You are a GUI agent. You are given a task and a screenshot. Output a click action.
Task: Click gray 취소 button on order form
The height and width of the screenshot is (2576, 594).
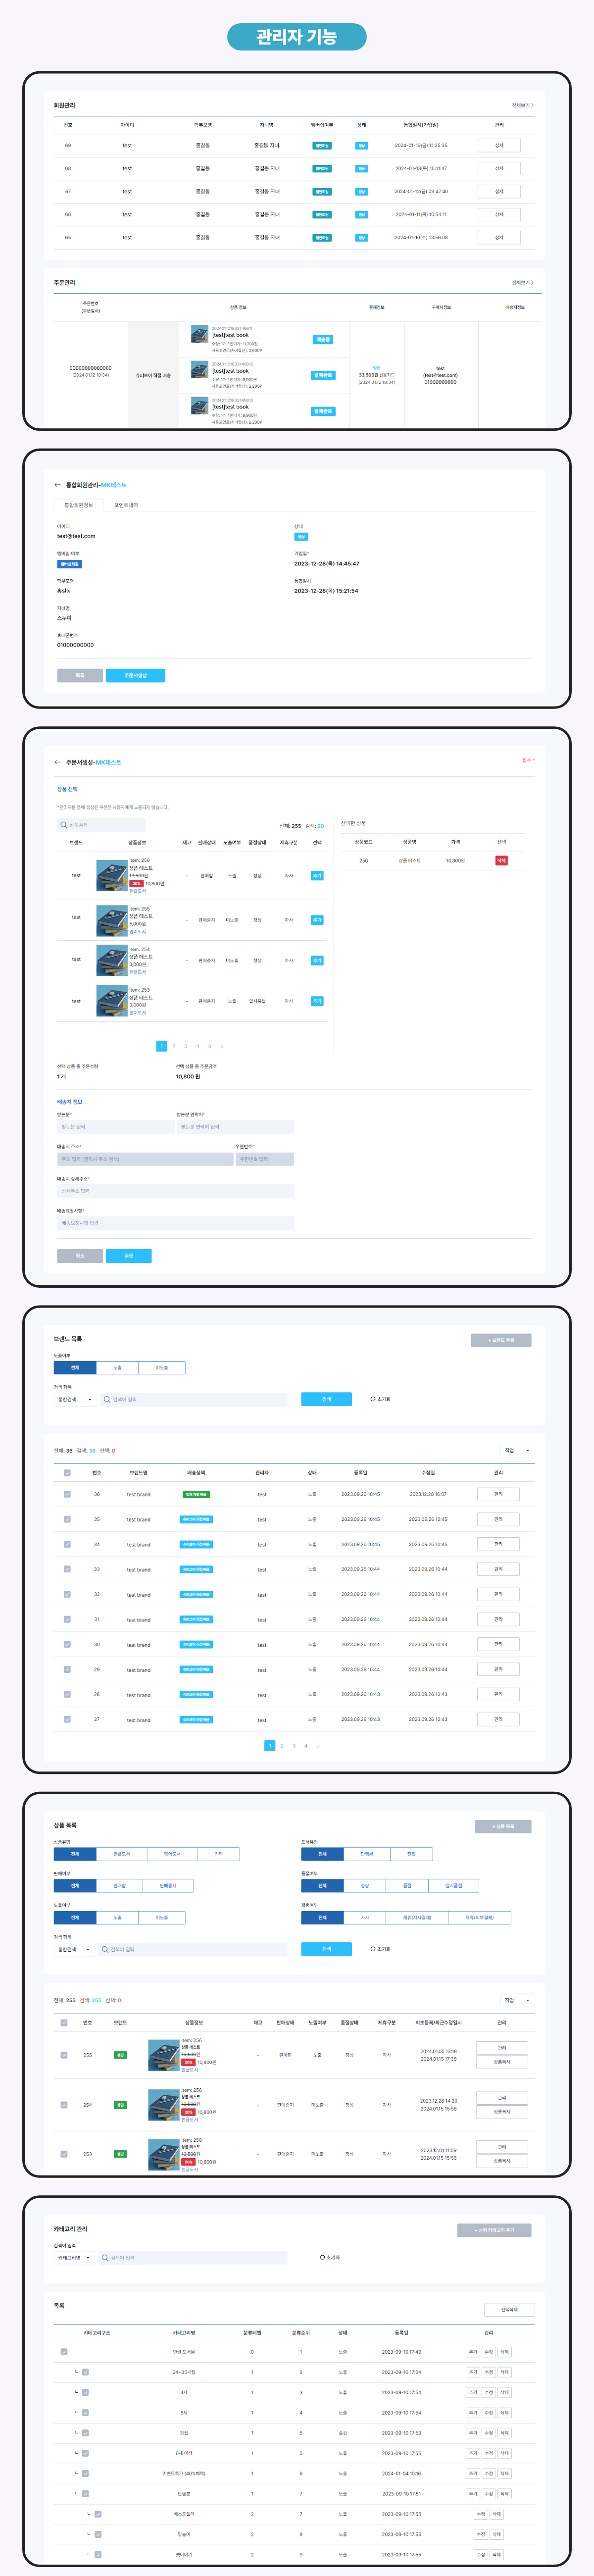tap(80, 1255)
